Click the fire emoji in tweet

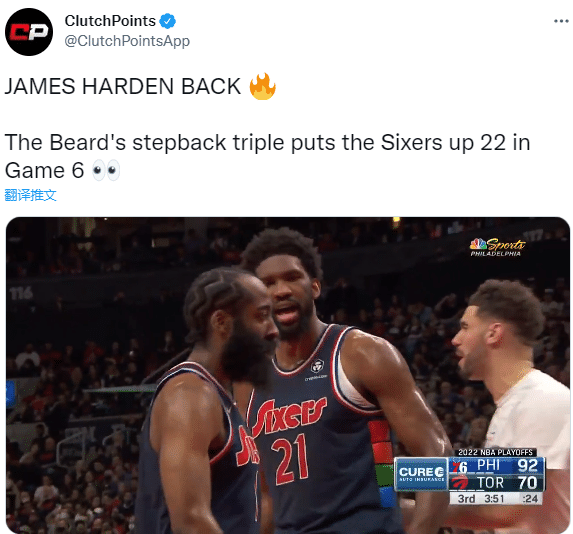point(262,87)
